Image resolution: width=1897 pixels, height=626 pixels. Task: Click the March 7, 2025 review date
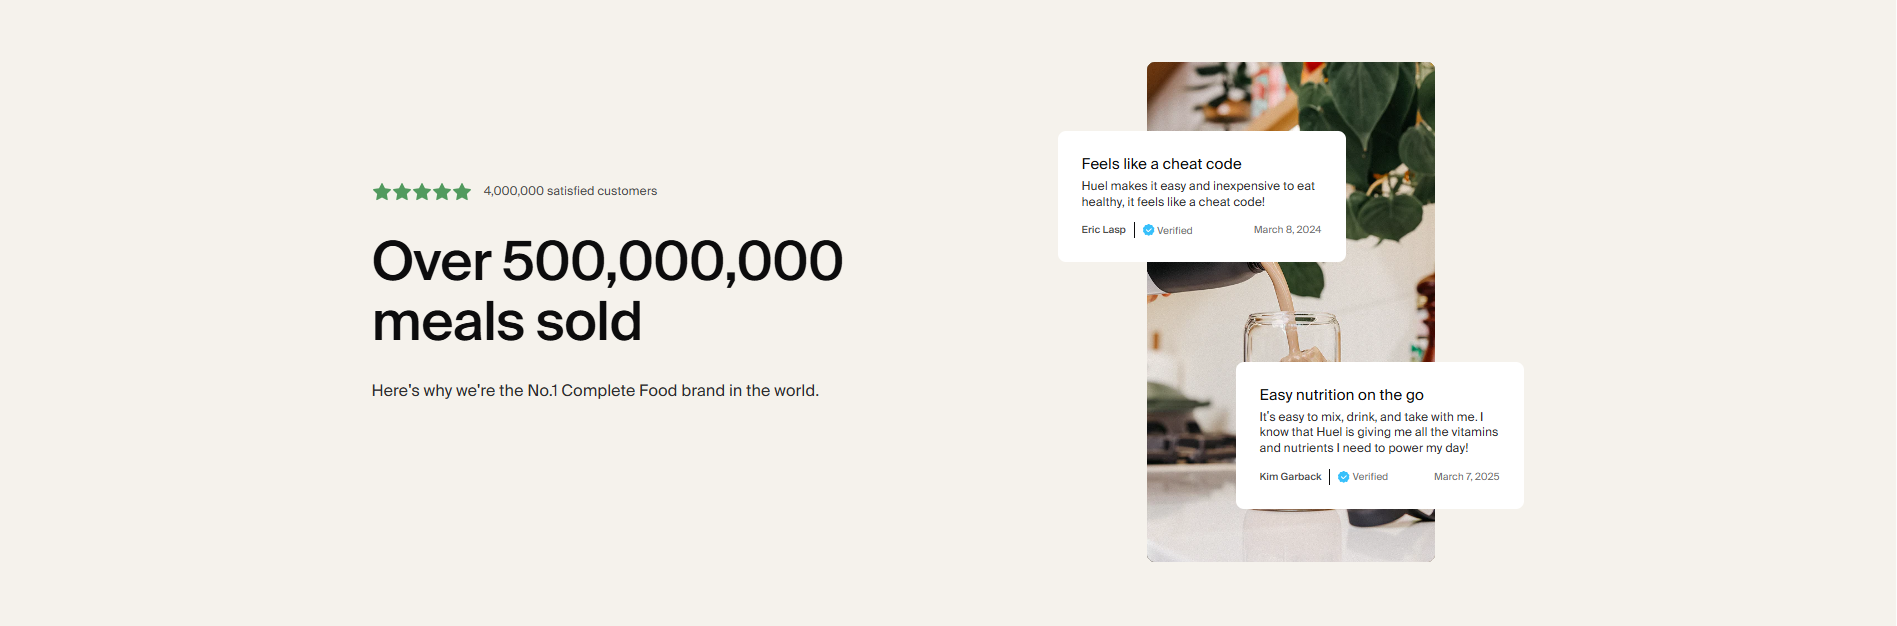1466,477
